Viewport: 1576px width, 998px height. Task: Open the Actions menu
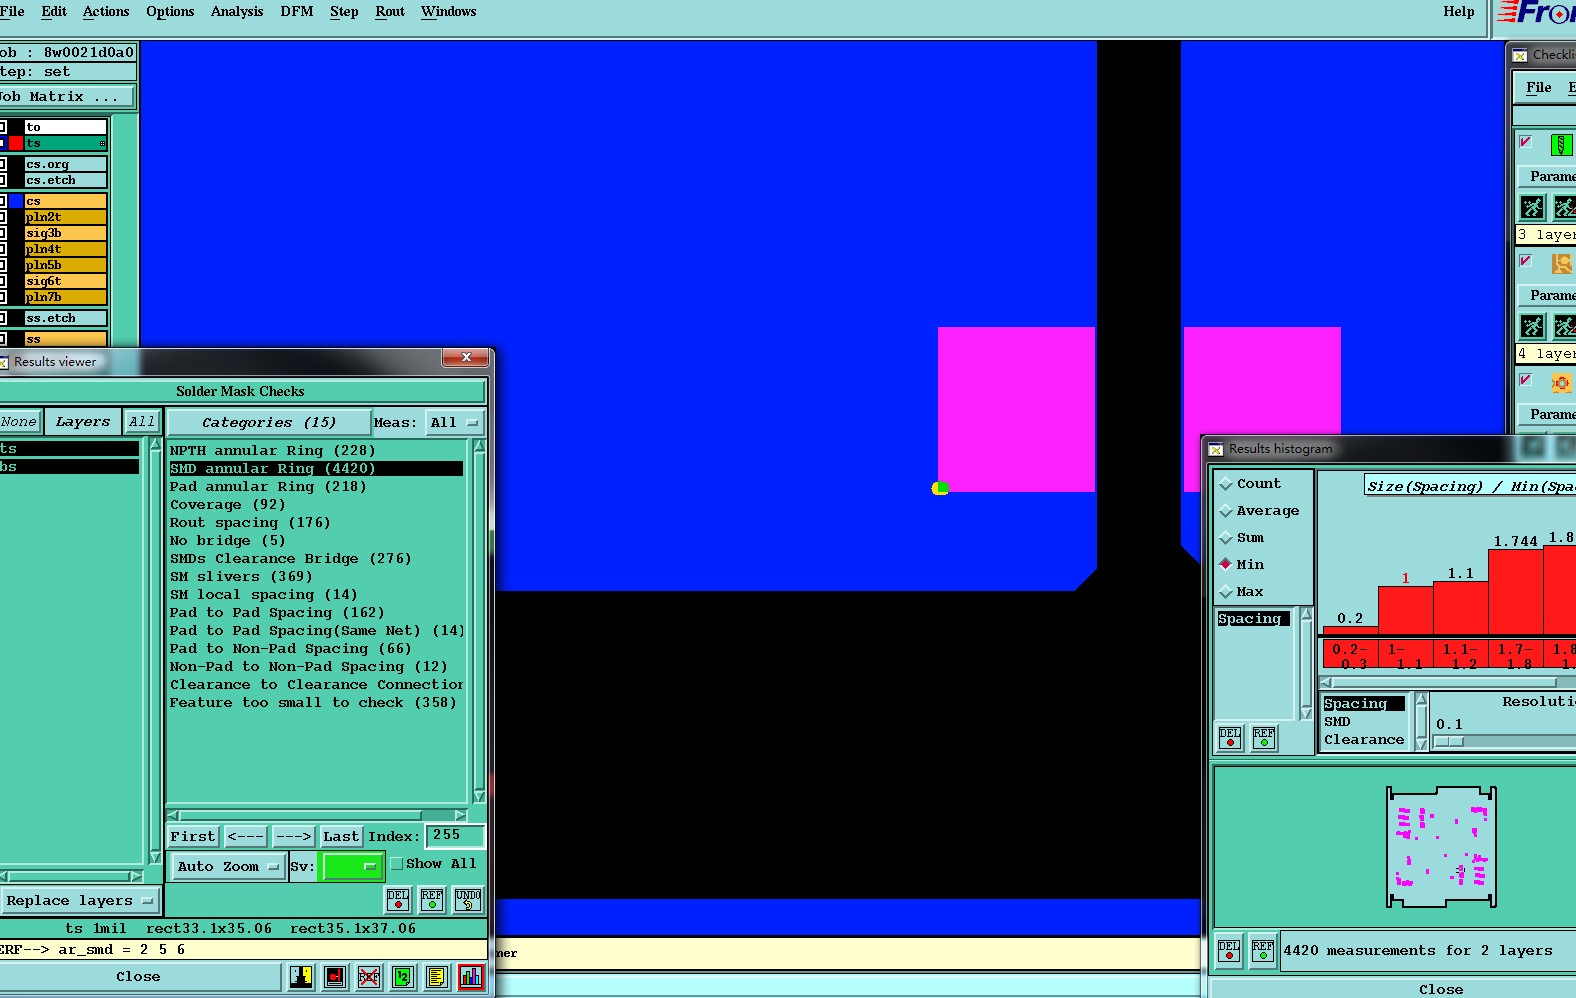(x=106, y=12)
